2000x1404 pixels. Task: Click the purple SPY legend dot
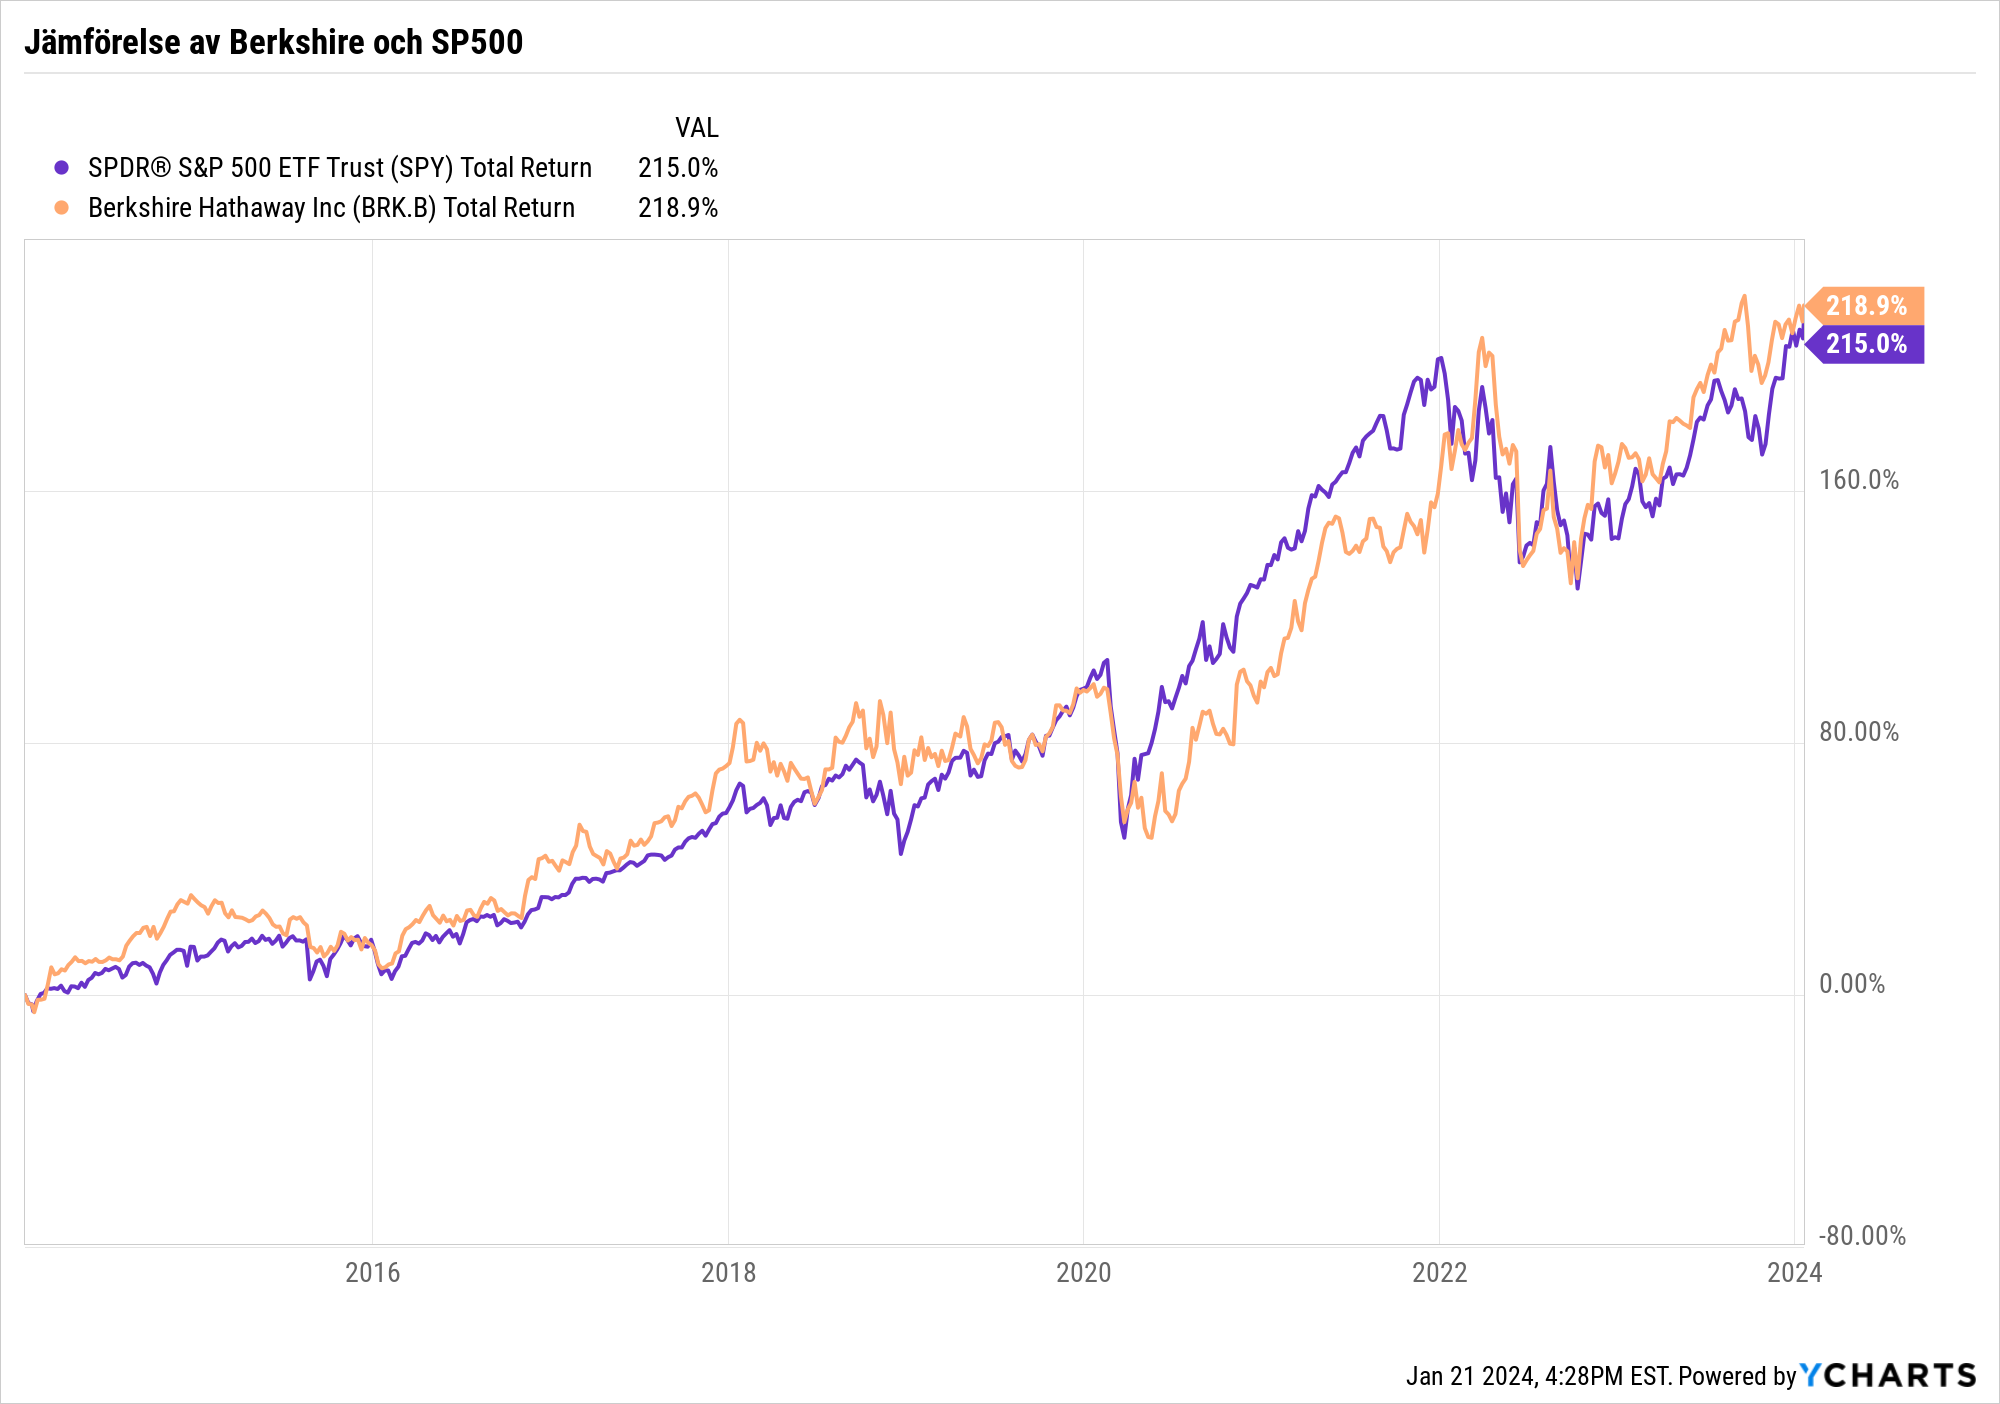[x=62, y=168]
